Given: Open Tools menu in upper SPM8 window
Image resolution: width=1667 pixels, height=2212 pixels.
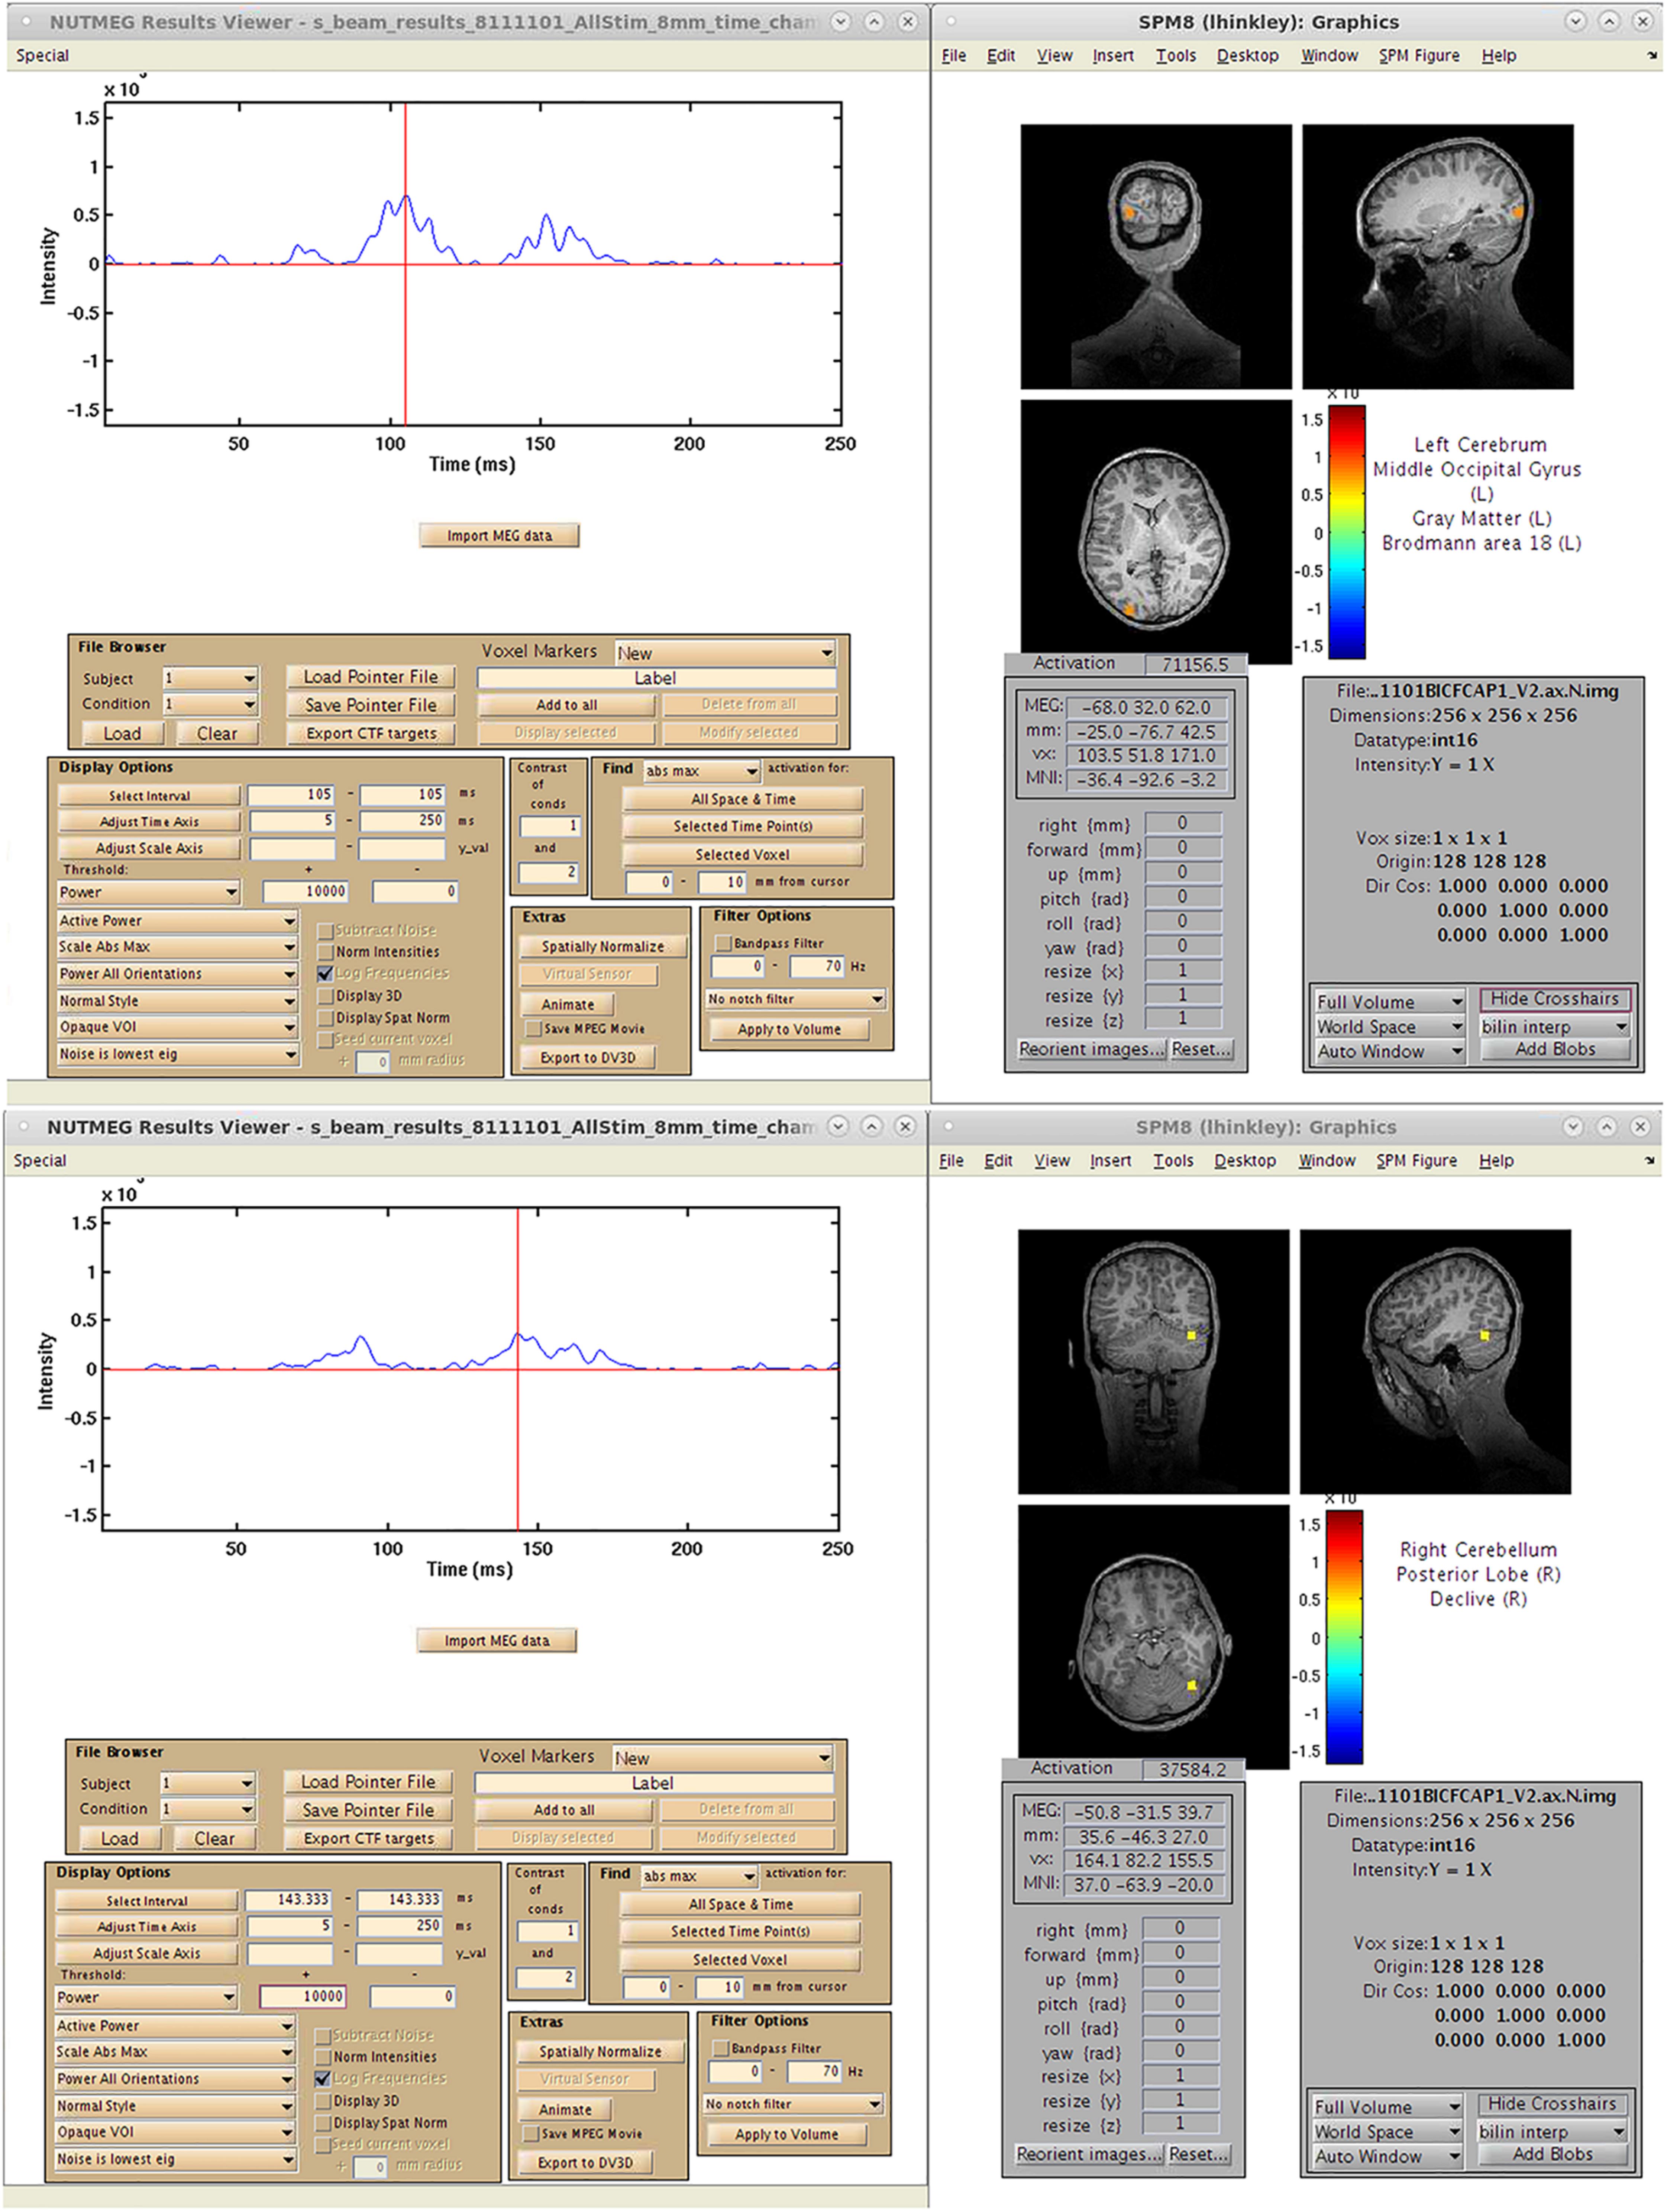Looking at the screenshot, I should tap(1176, 56).
